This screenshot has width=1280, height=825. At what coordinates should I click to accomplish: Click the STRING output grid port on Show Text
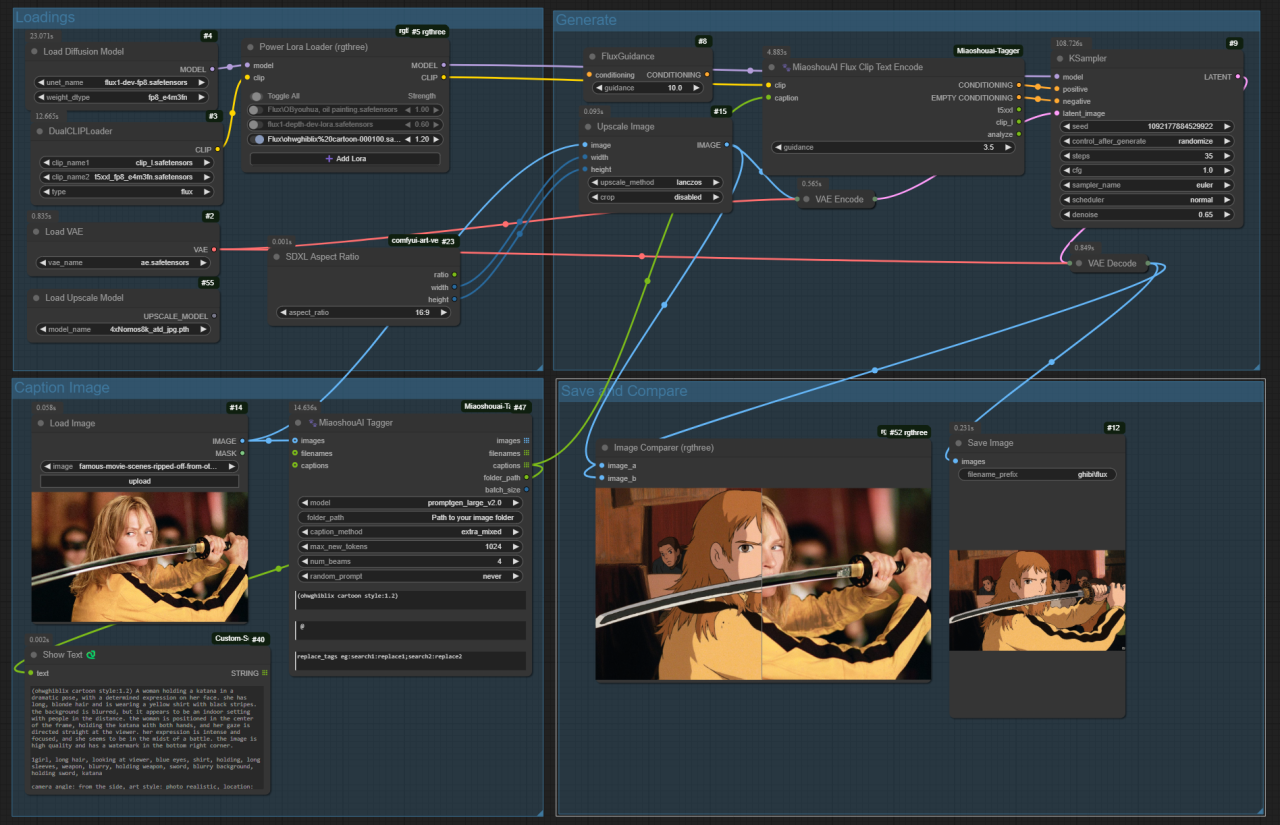(x=265, y=673)
